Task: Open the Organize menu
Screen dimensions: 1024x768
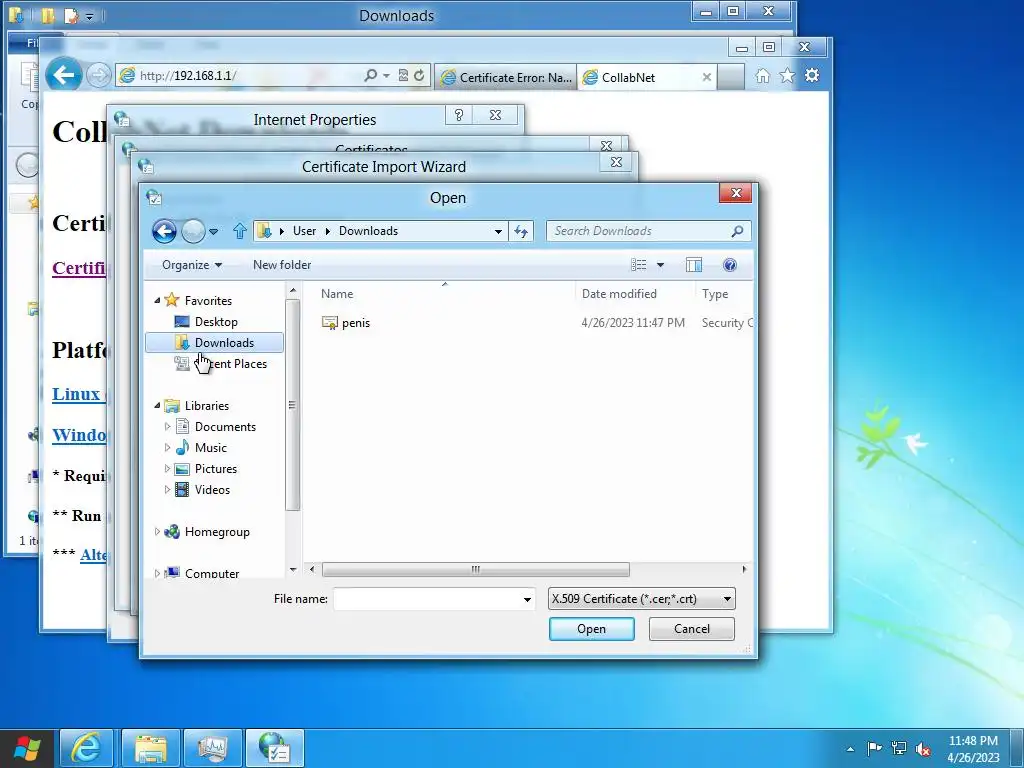Action: [x=192, y=265]
